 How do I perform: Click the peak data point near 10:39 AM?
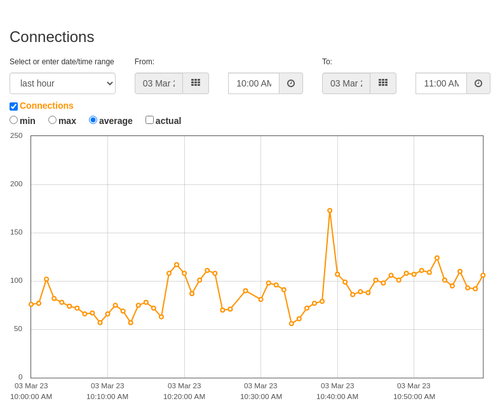(x=330, y=211)
